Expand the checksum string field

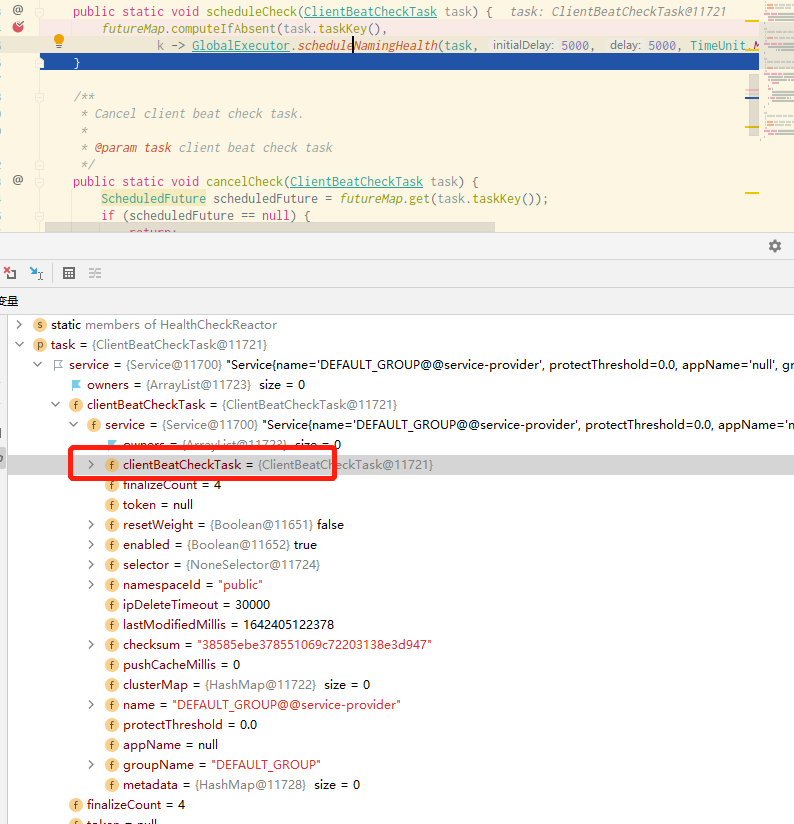[91, 644]
